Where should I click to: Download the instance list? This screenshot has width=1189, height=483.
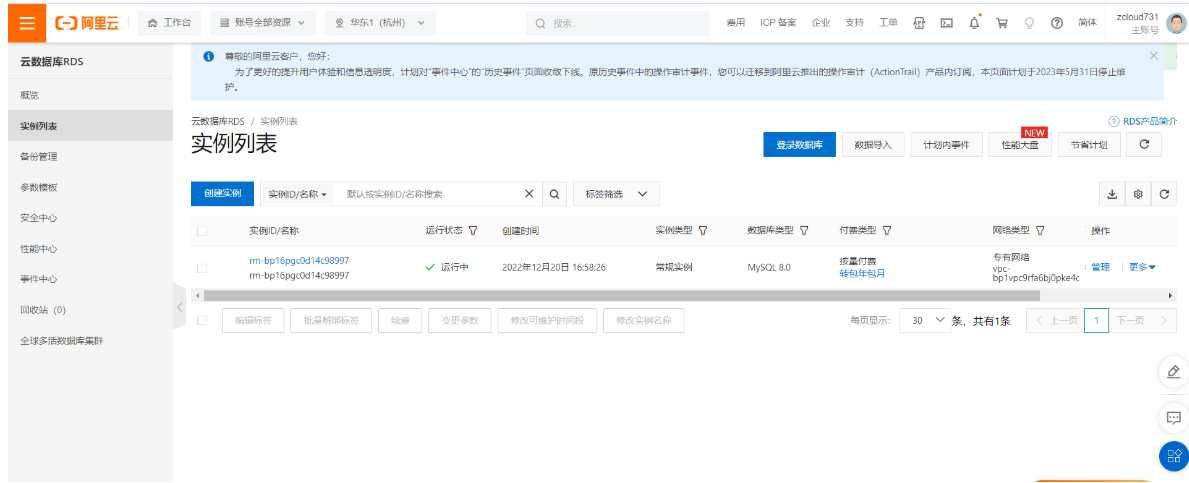click(x=1112, y=194)
